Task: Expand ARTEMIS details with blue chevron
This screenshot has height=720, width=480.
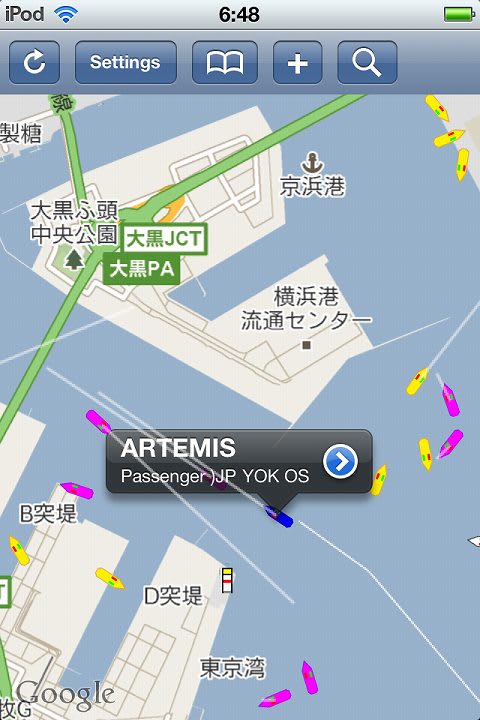Action: coord(340,461)
